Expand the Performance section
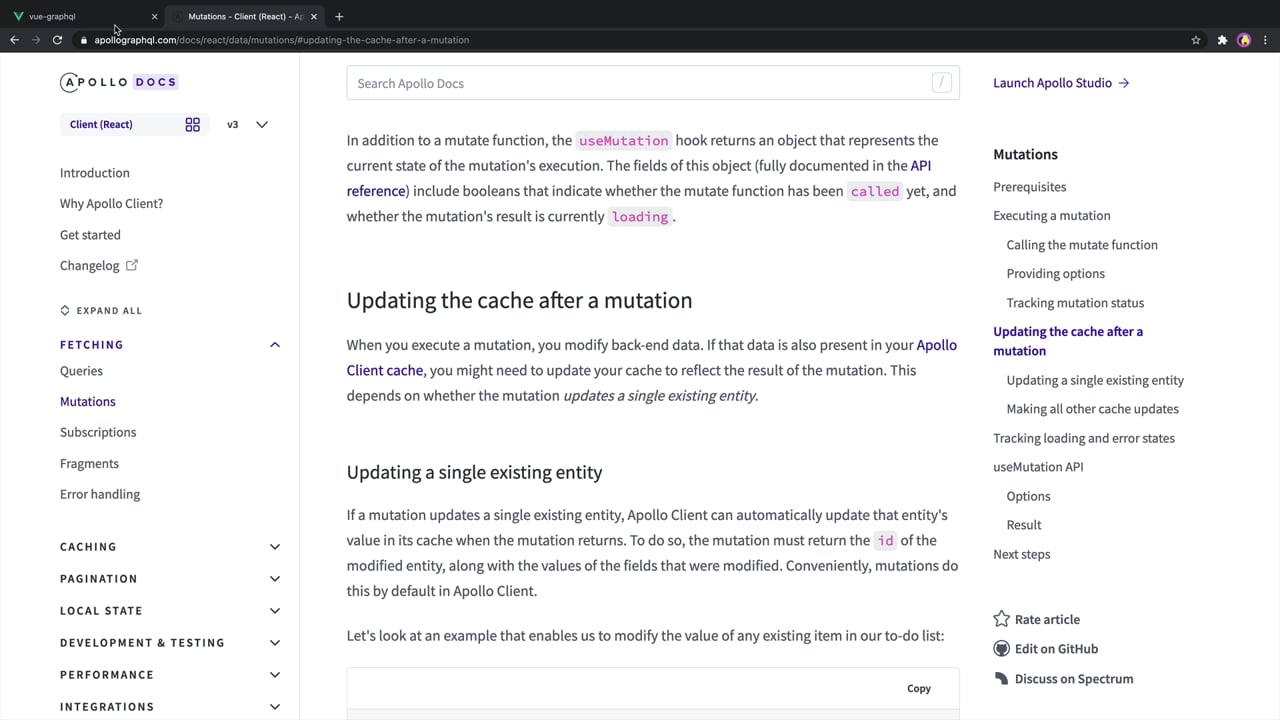The image size is (1280, 720). point(275,675)
